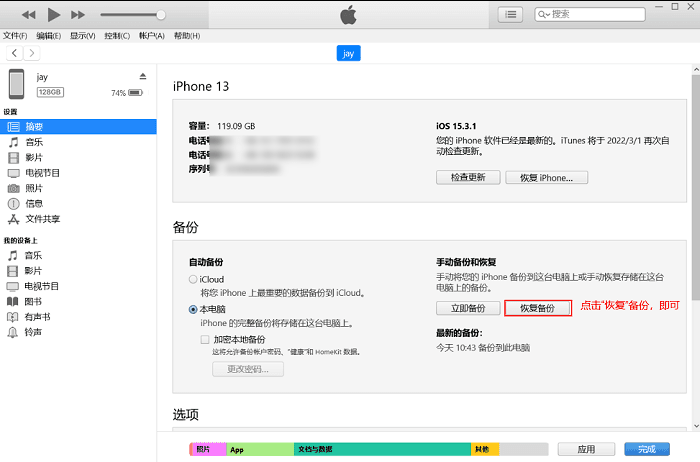Enable the 加密本地备份 checkbox

pos(205,340)
